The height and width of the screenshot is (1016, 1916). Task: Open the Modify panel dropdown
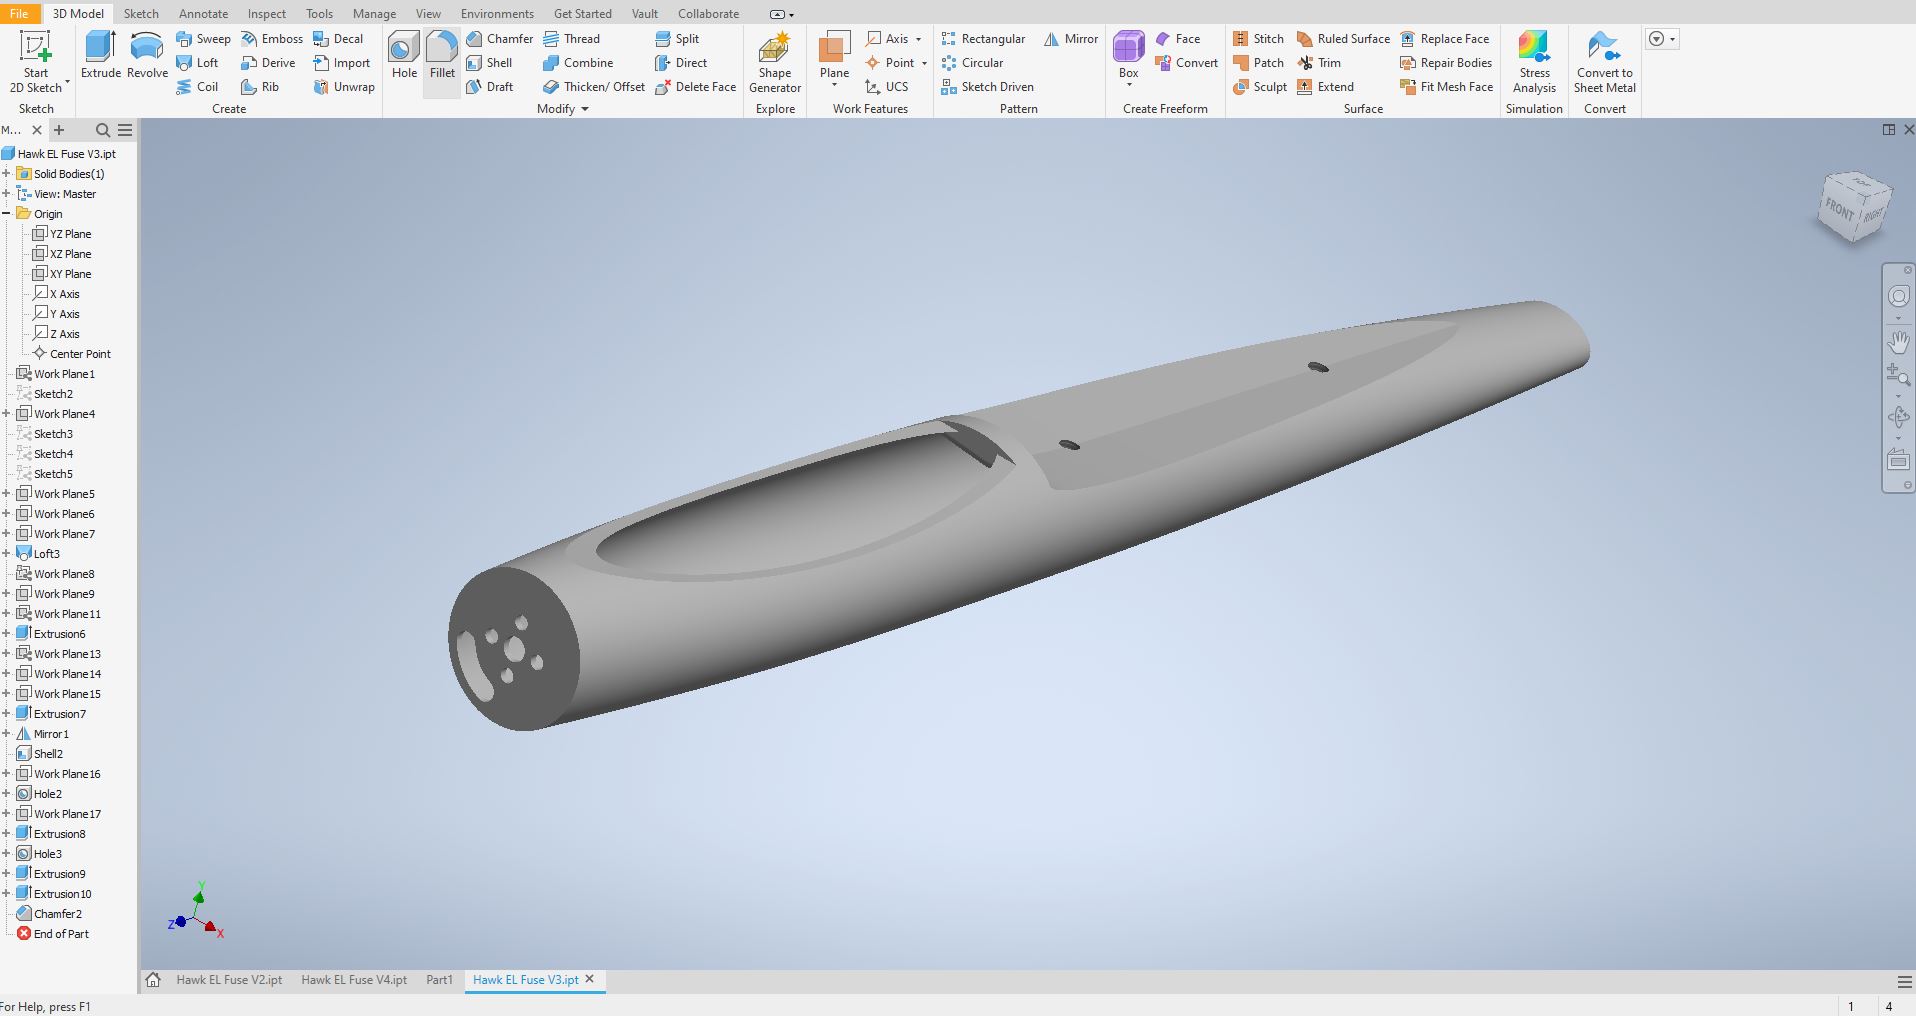pos(584,109)
